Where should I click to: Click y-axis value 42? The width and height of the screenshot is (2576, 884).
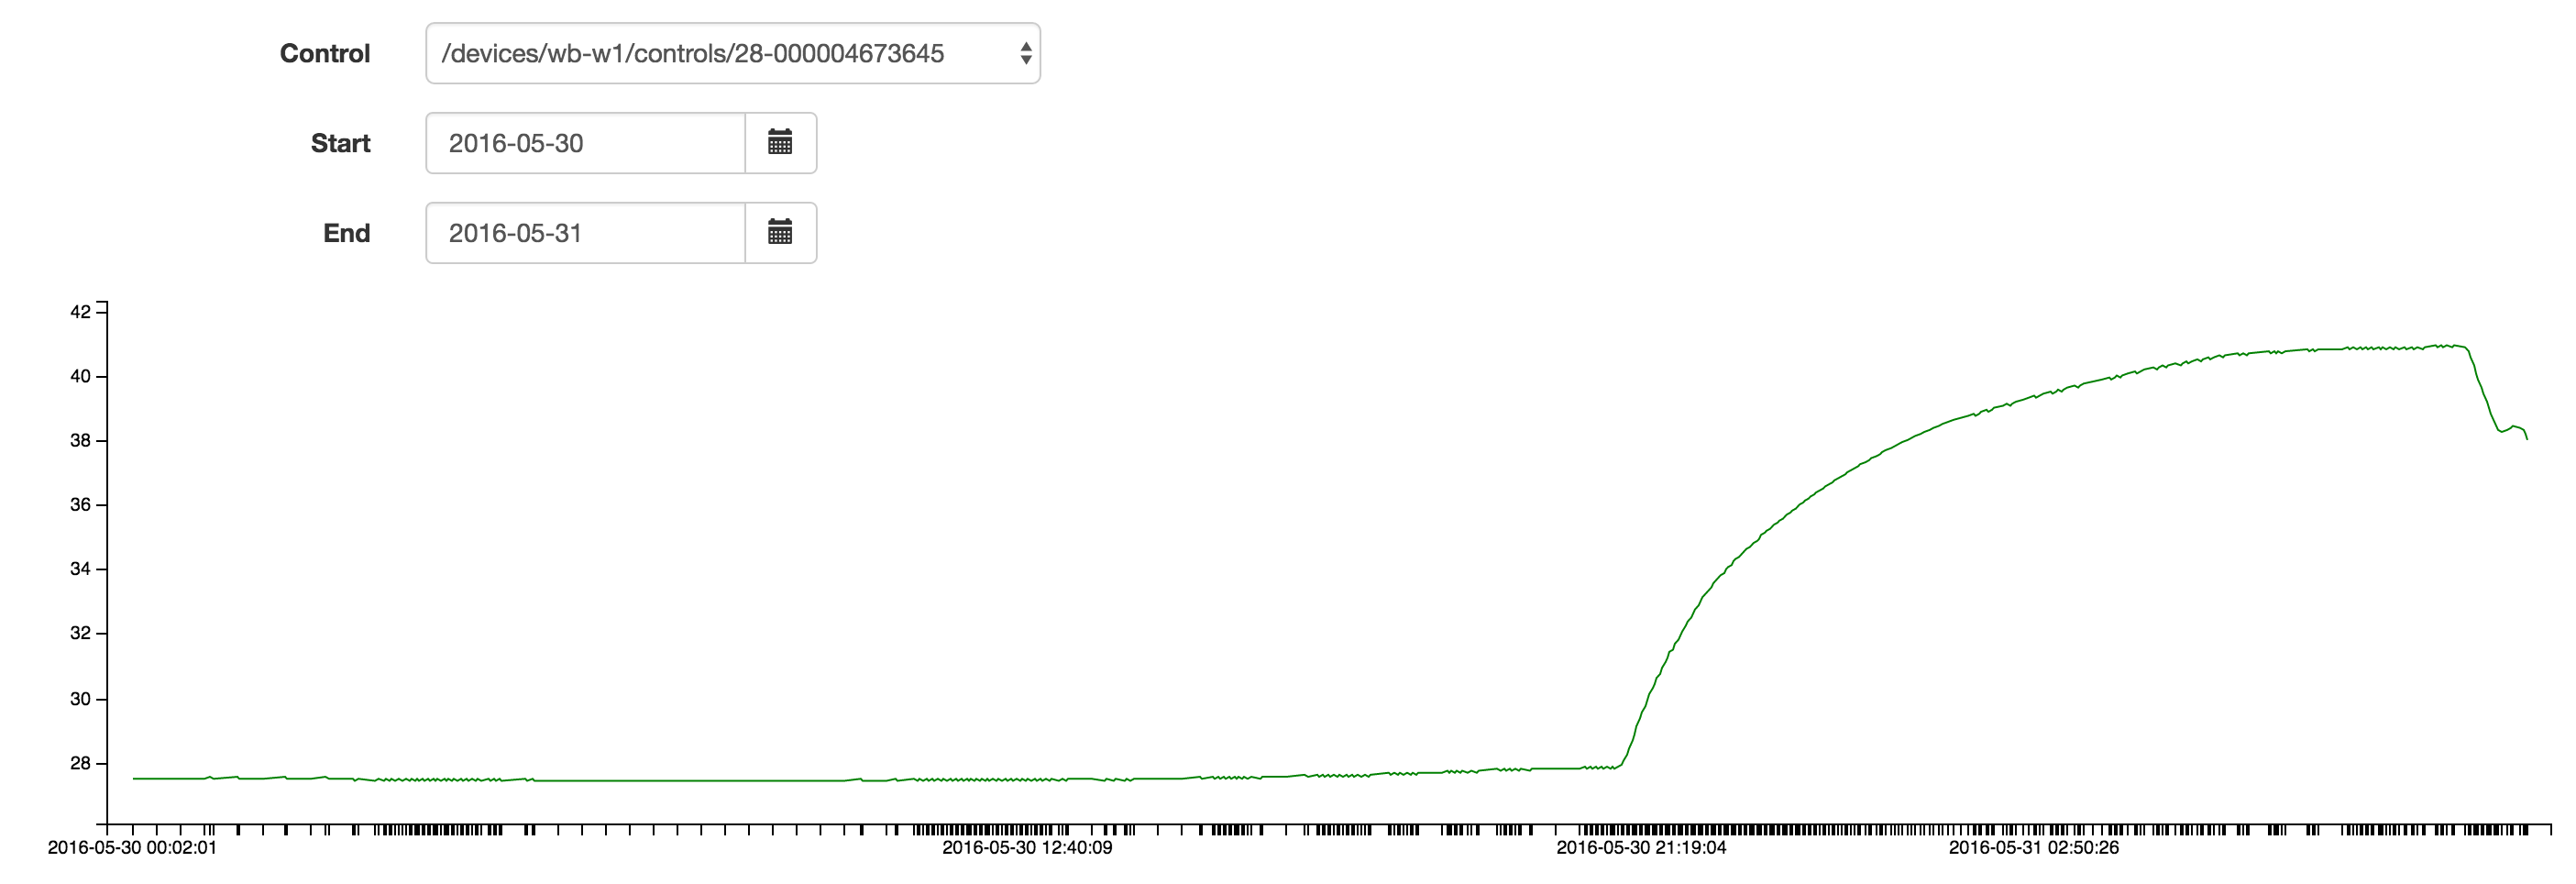(80, 312)
